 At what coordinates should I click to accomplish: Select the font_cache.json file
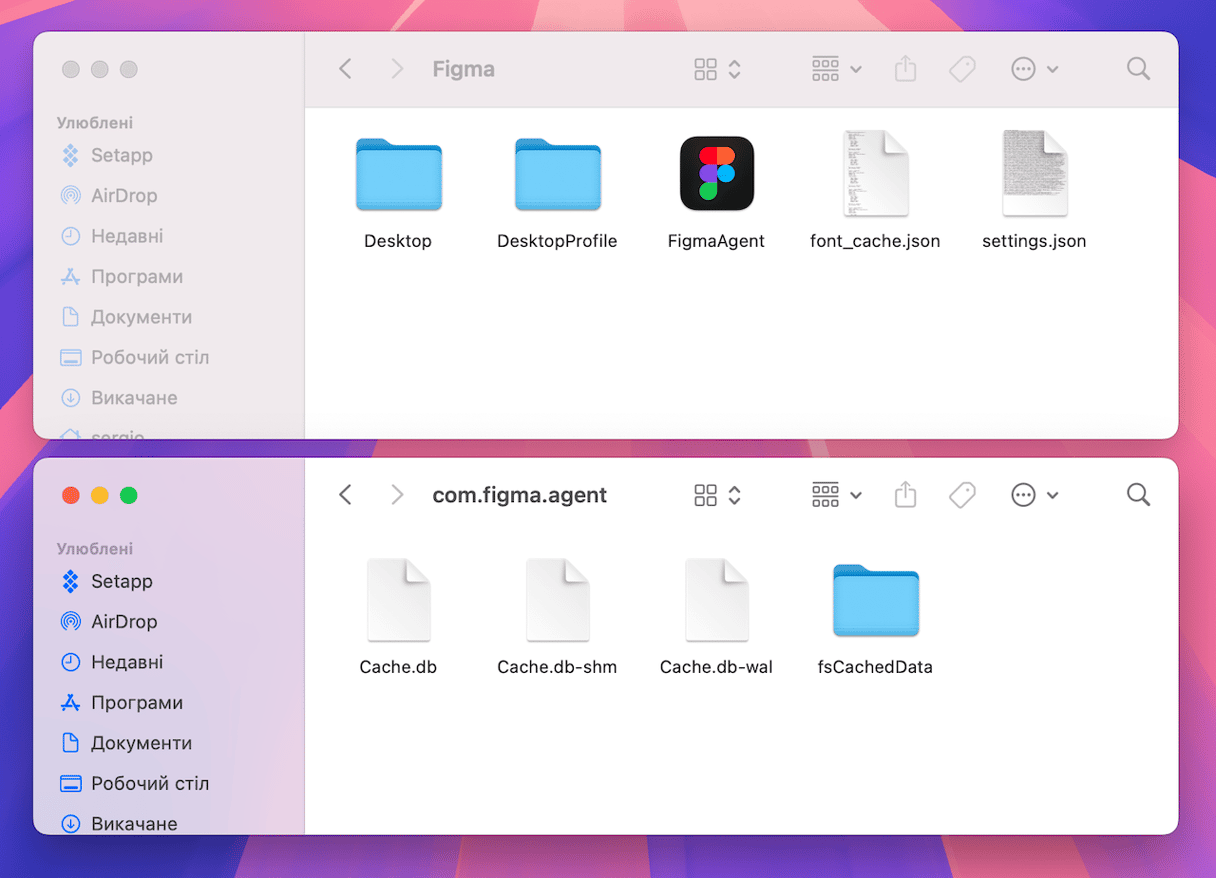(x=875, y=174)
